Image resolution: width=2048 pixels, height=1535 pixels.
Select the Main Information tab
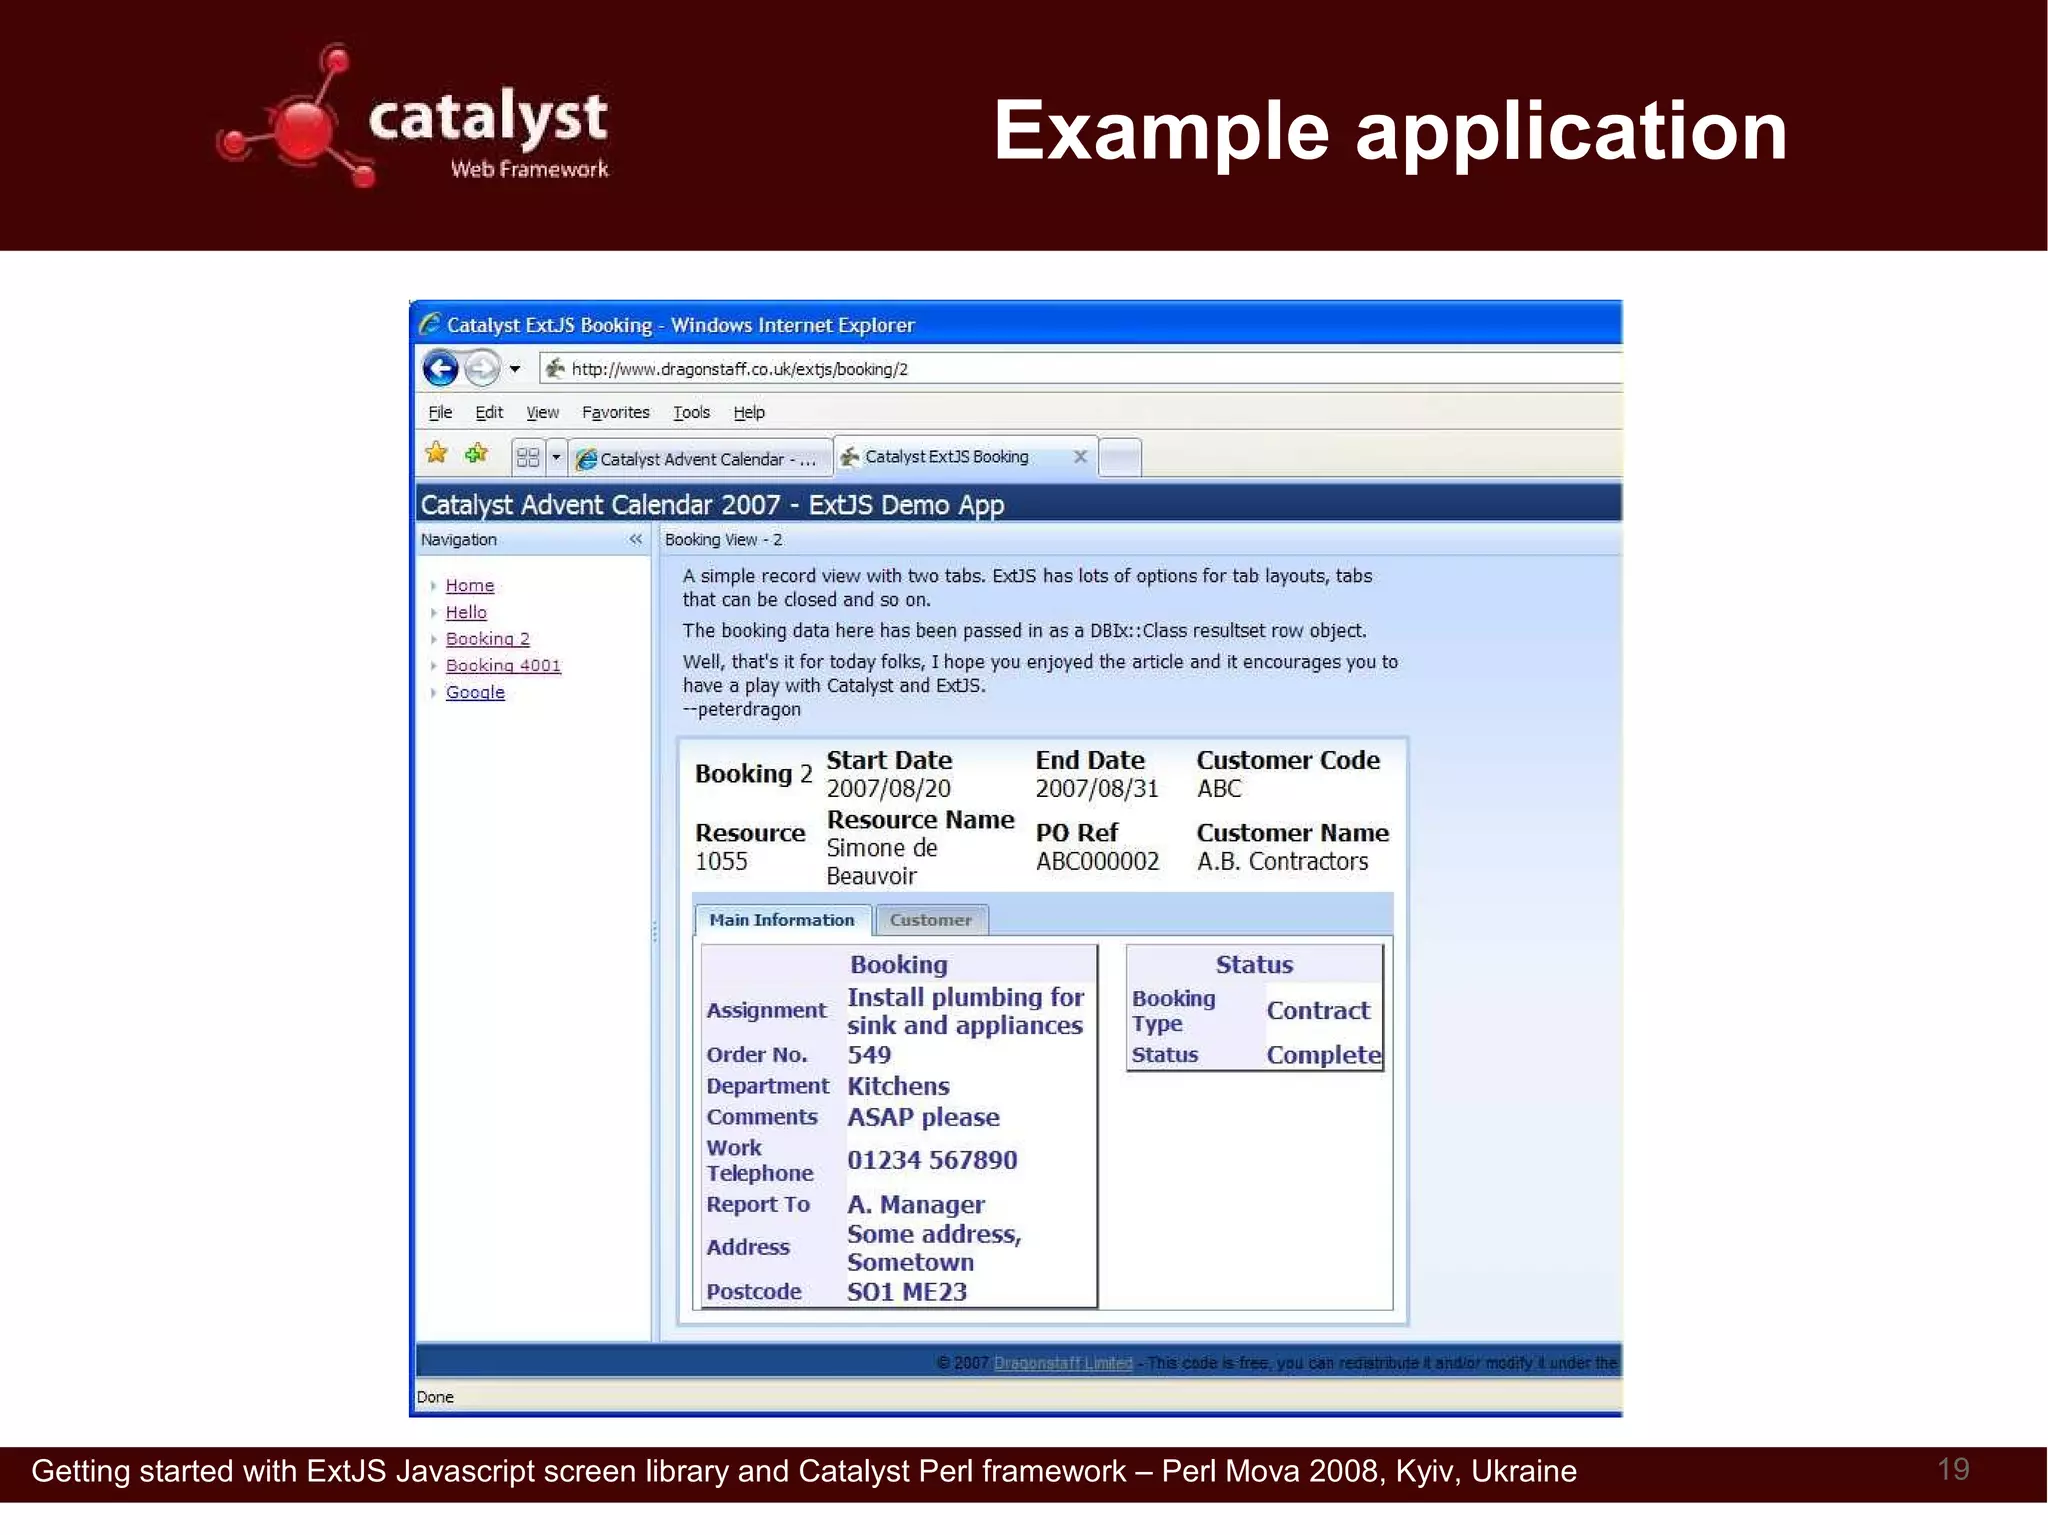click(x=781, y=920)
